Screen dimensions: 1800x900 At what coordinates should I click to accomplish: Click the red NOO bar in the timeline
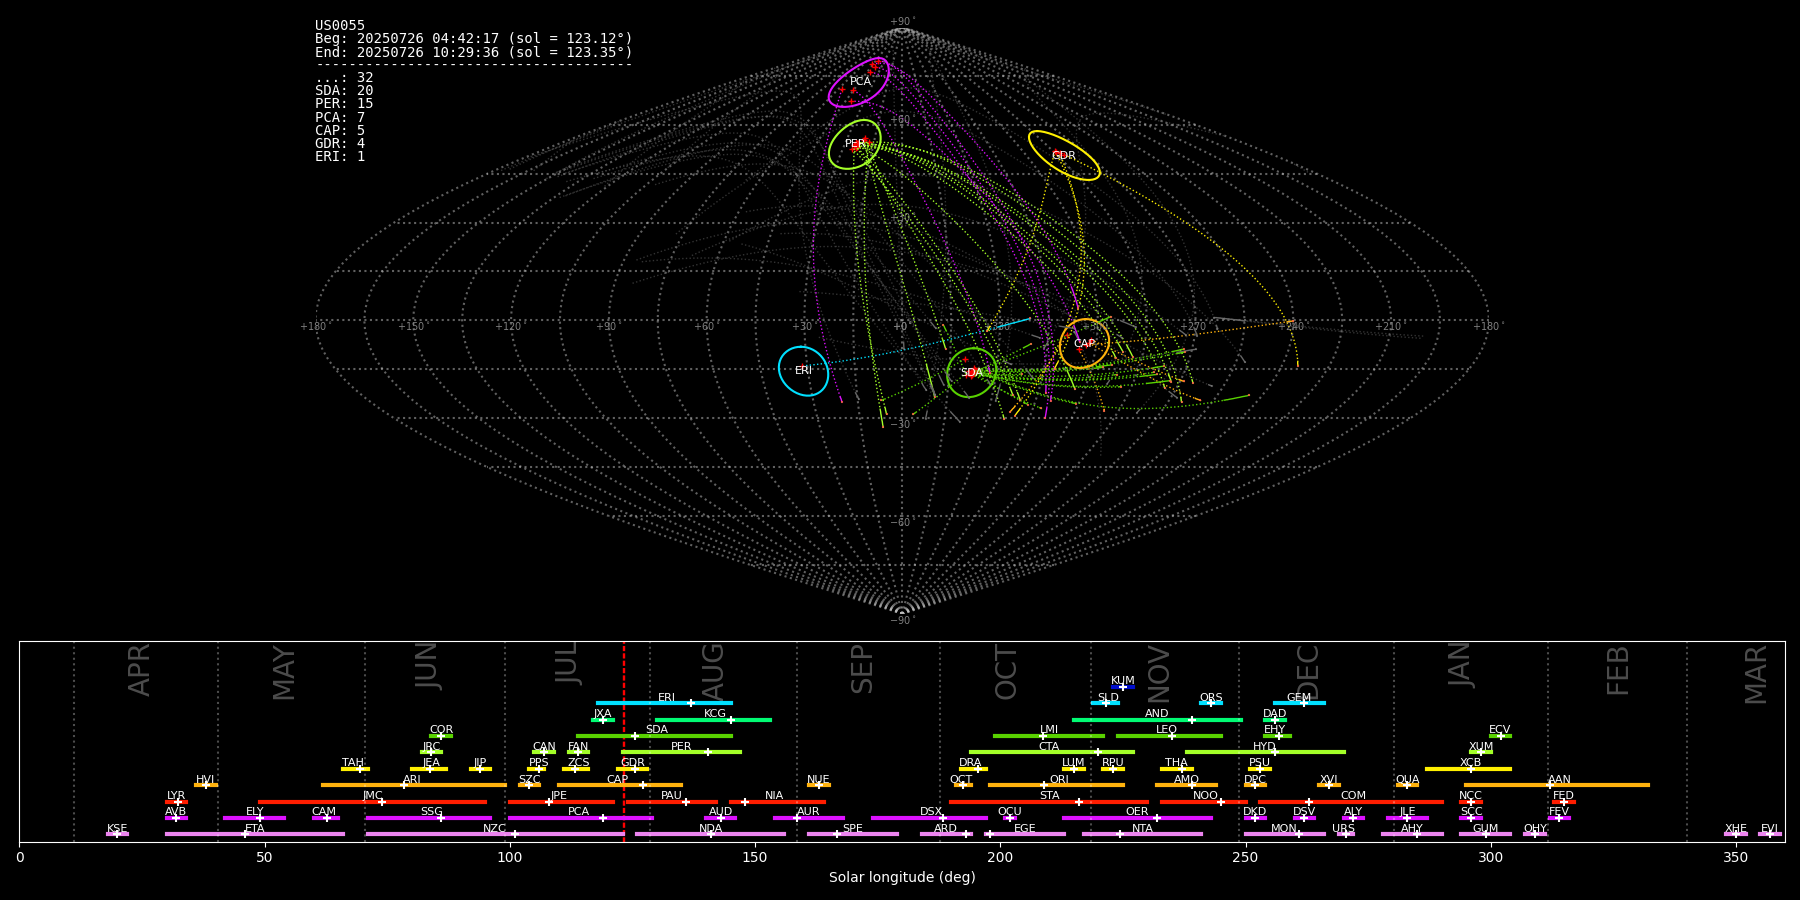1204,802
